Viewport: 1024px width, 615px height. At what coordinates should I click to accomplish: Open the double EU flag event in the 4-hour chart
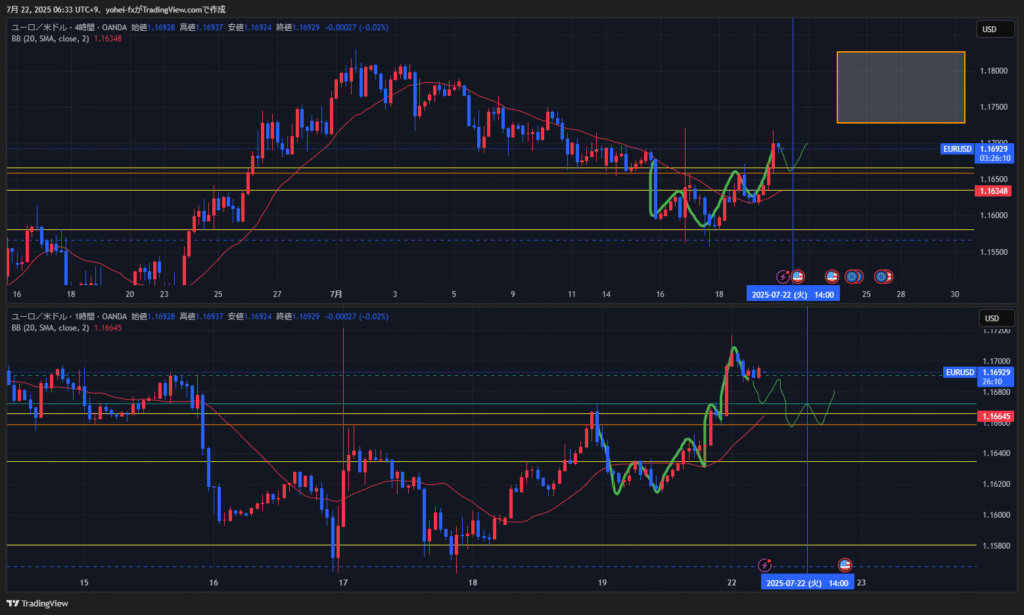click(854, 277)
